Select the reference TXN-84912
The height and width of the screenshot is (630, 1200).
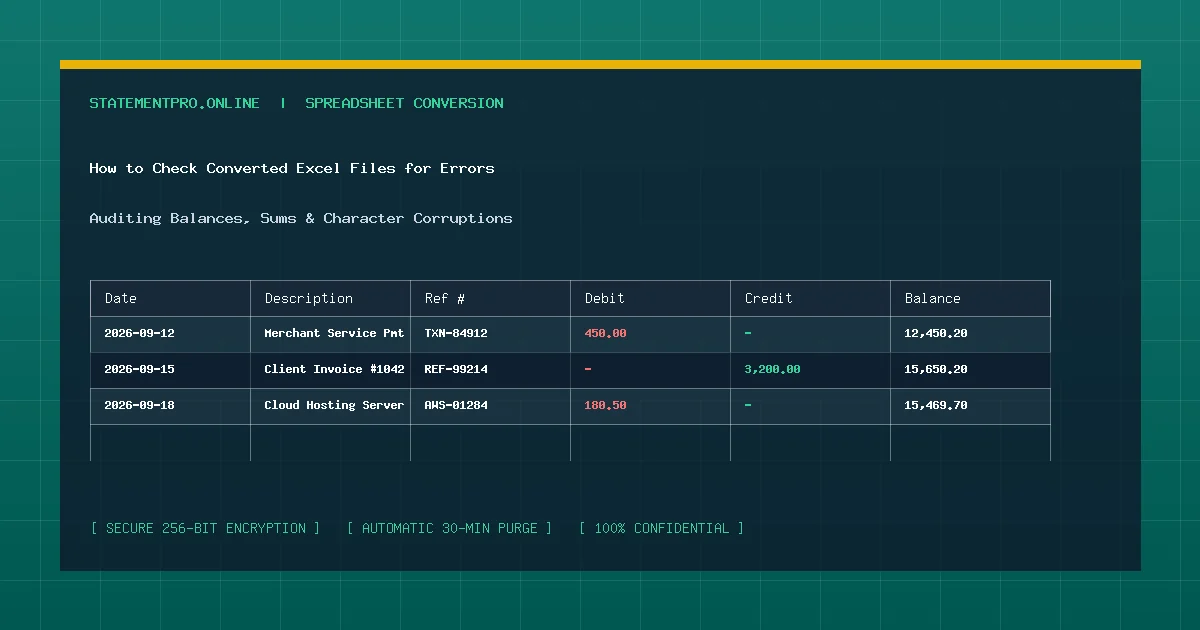pyautogui.click(x=456, y=333)
